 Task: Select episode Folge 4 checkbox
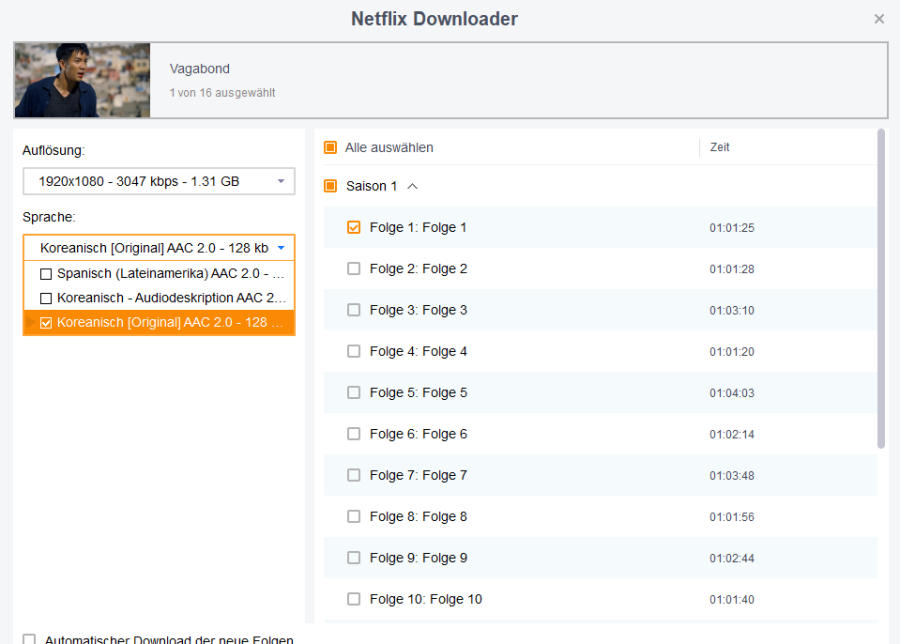[x=353, y=351]
